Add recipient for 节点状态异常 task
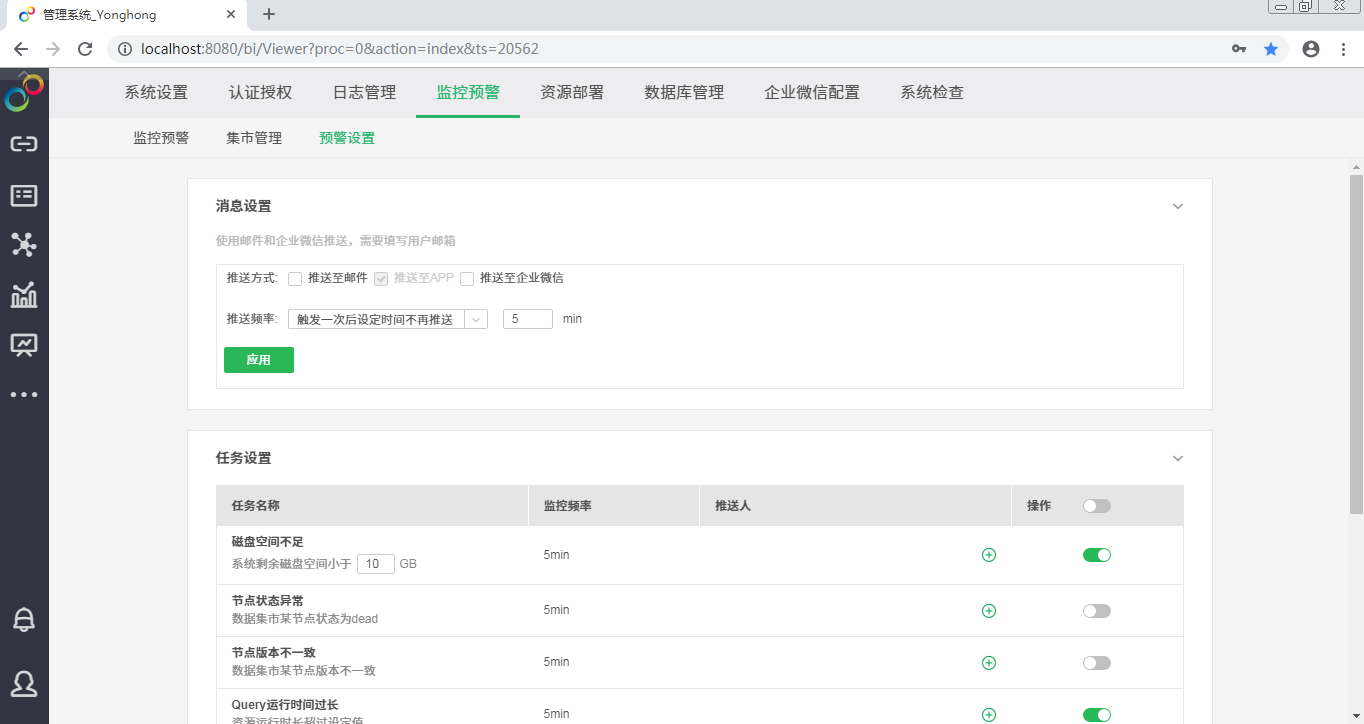Image resolution: width=1364 pixels, height=724 pixels. tap(989, 611)
